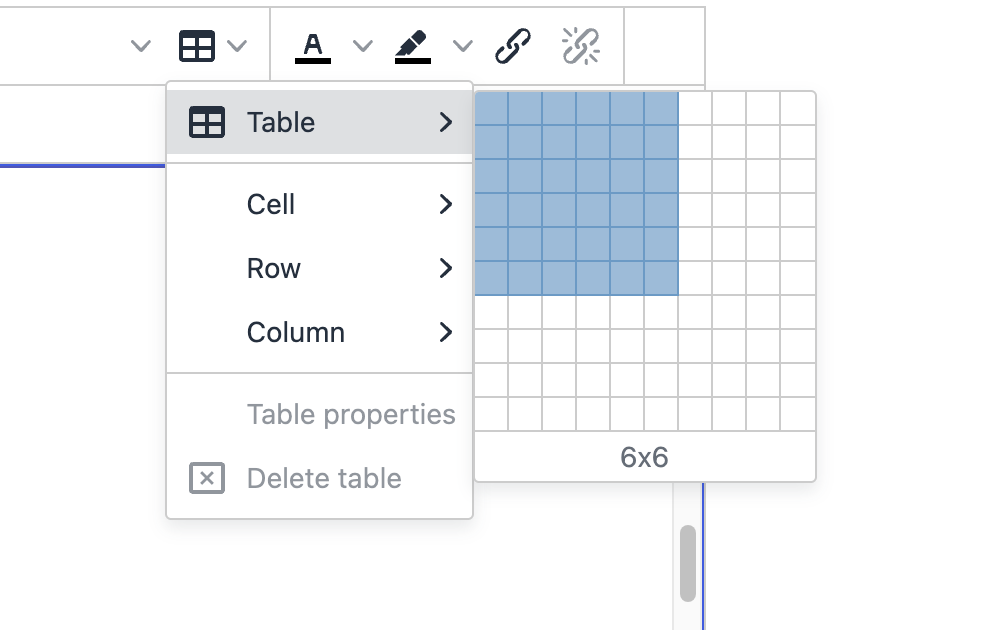Open the highlight color dropdown arrow
The width and height of the screenshot is (982, 630).
[x=462, y=46]
